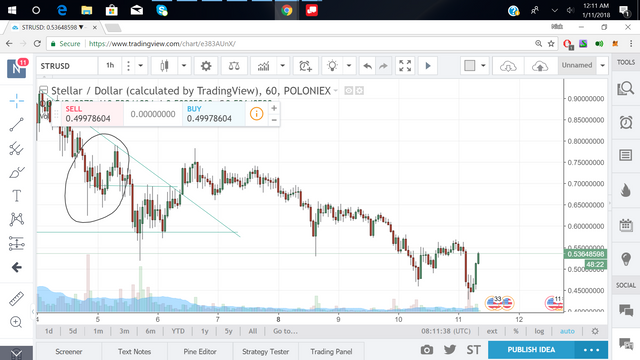Share chart on Twitter
The image size is (640, 360).
pos(450,350)
